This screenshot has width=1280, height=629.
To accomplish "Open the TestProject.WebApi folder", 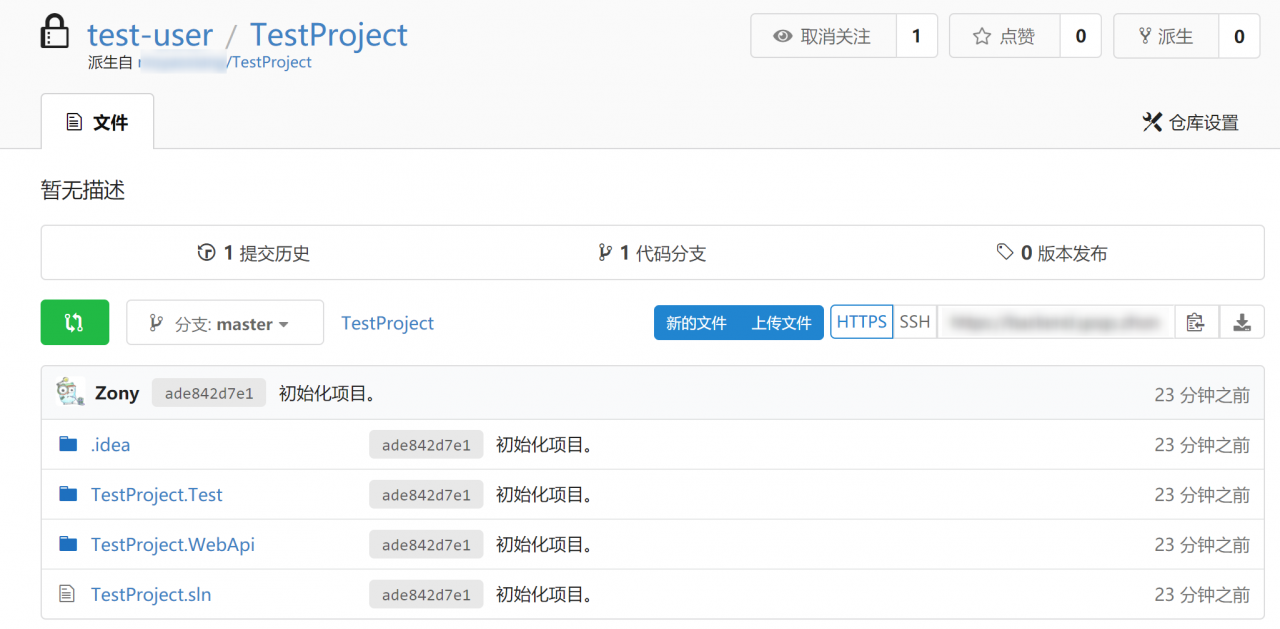I will pyautogui.click(x=173, y=545).
